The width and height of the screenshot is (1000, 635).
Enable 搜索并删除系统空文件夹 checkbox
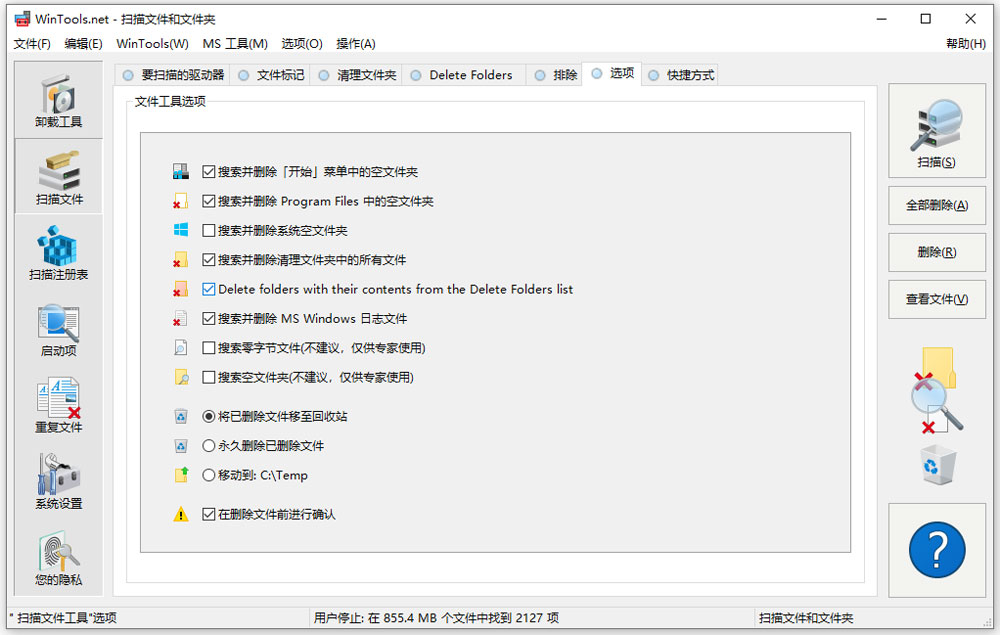(208, 230)
